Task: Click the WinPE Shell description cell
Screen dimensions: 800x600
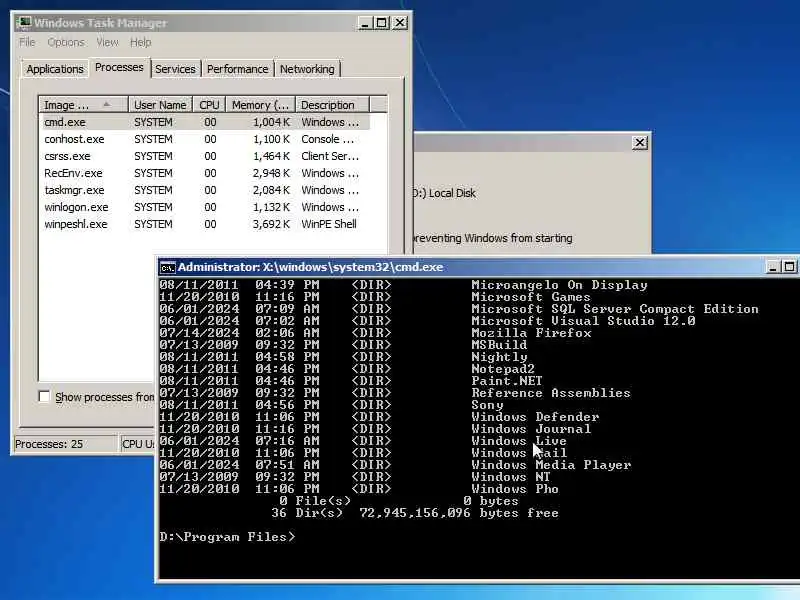Action: [329, 224]
